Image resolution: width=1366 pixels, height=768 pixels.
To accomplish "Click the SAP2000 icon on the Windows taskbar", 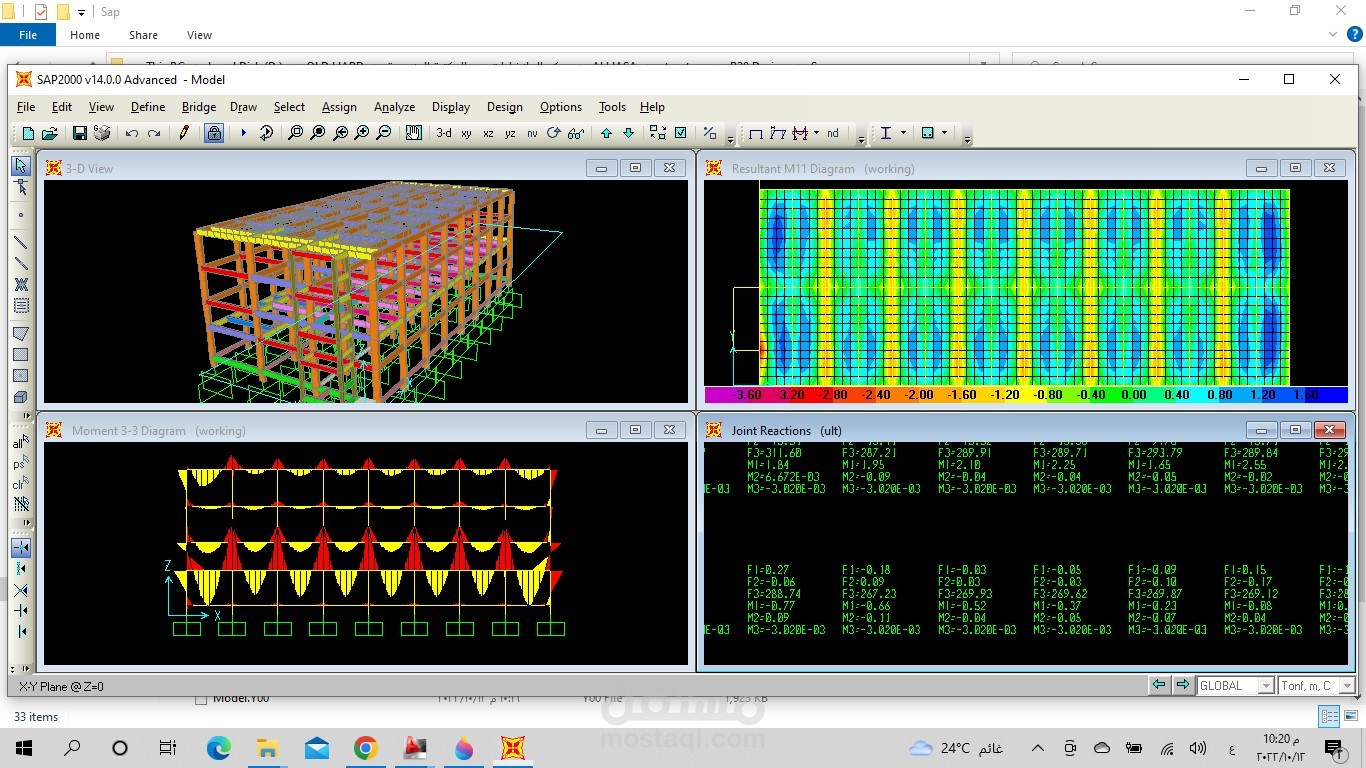I will point(512,747).
